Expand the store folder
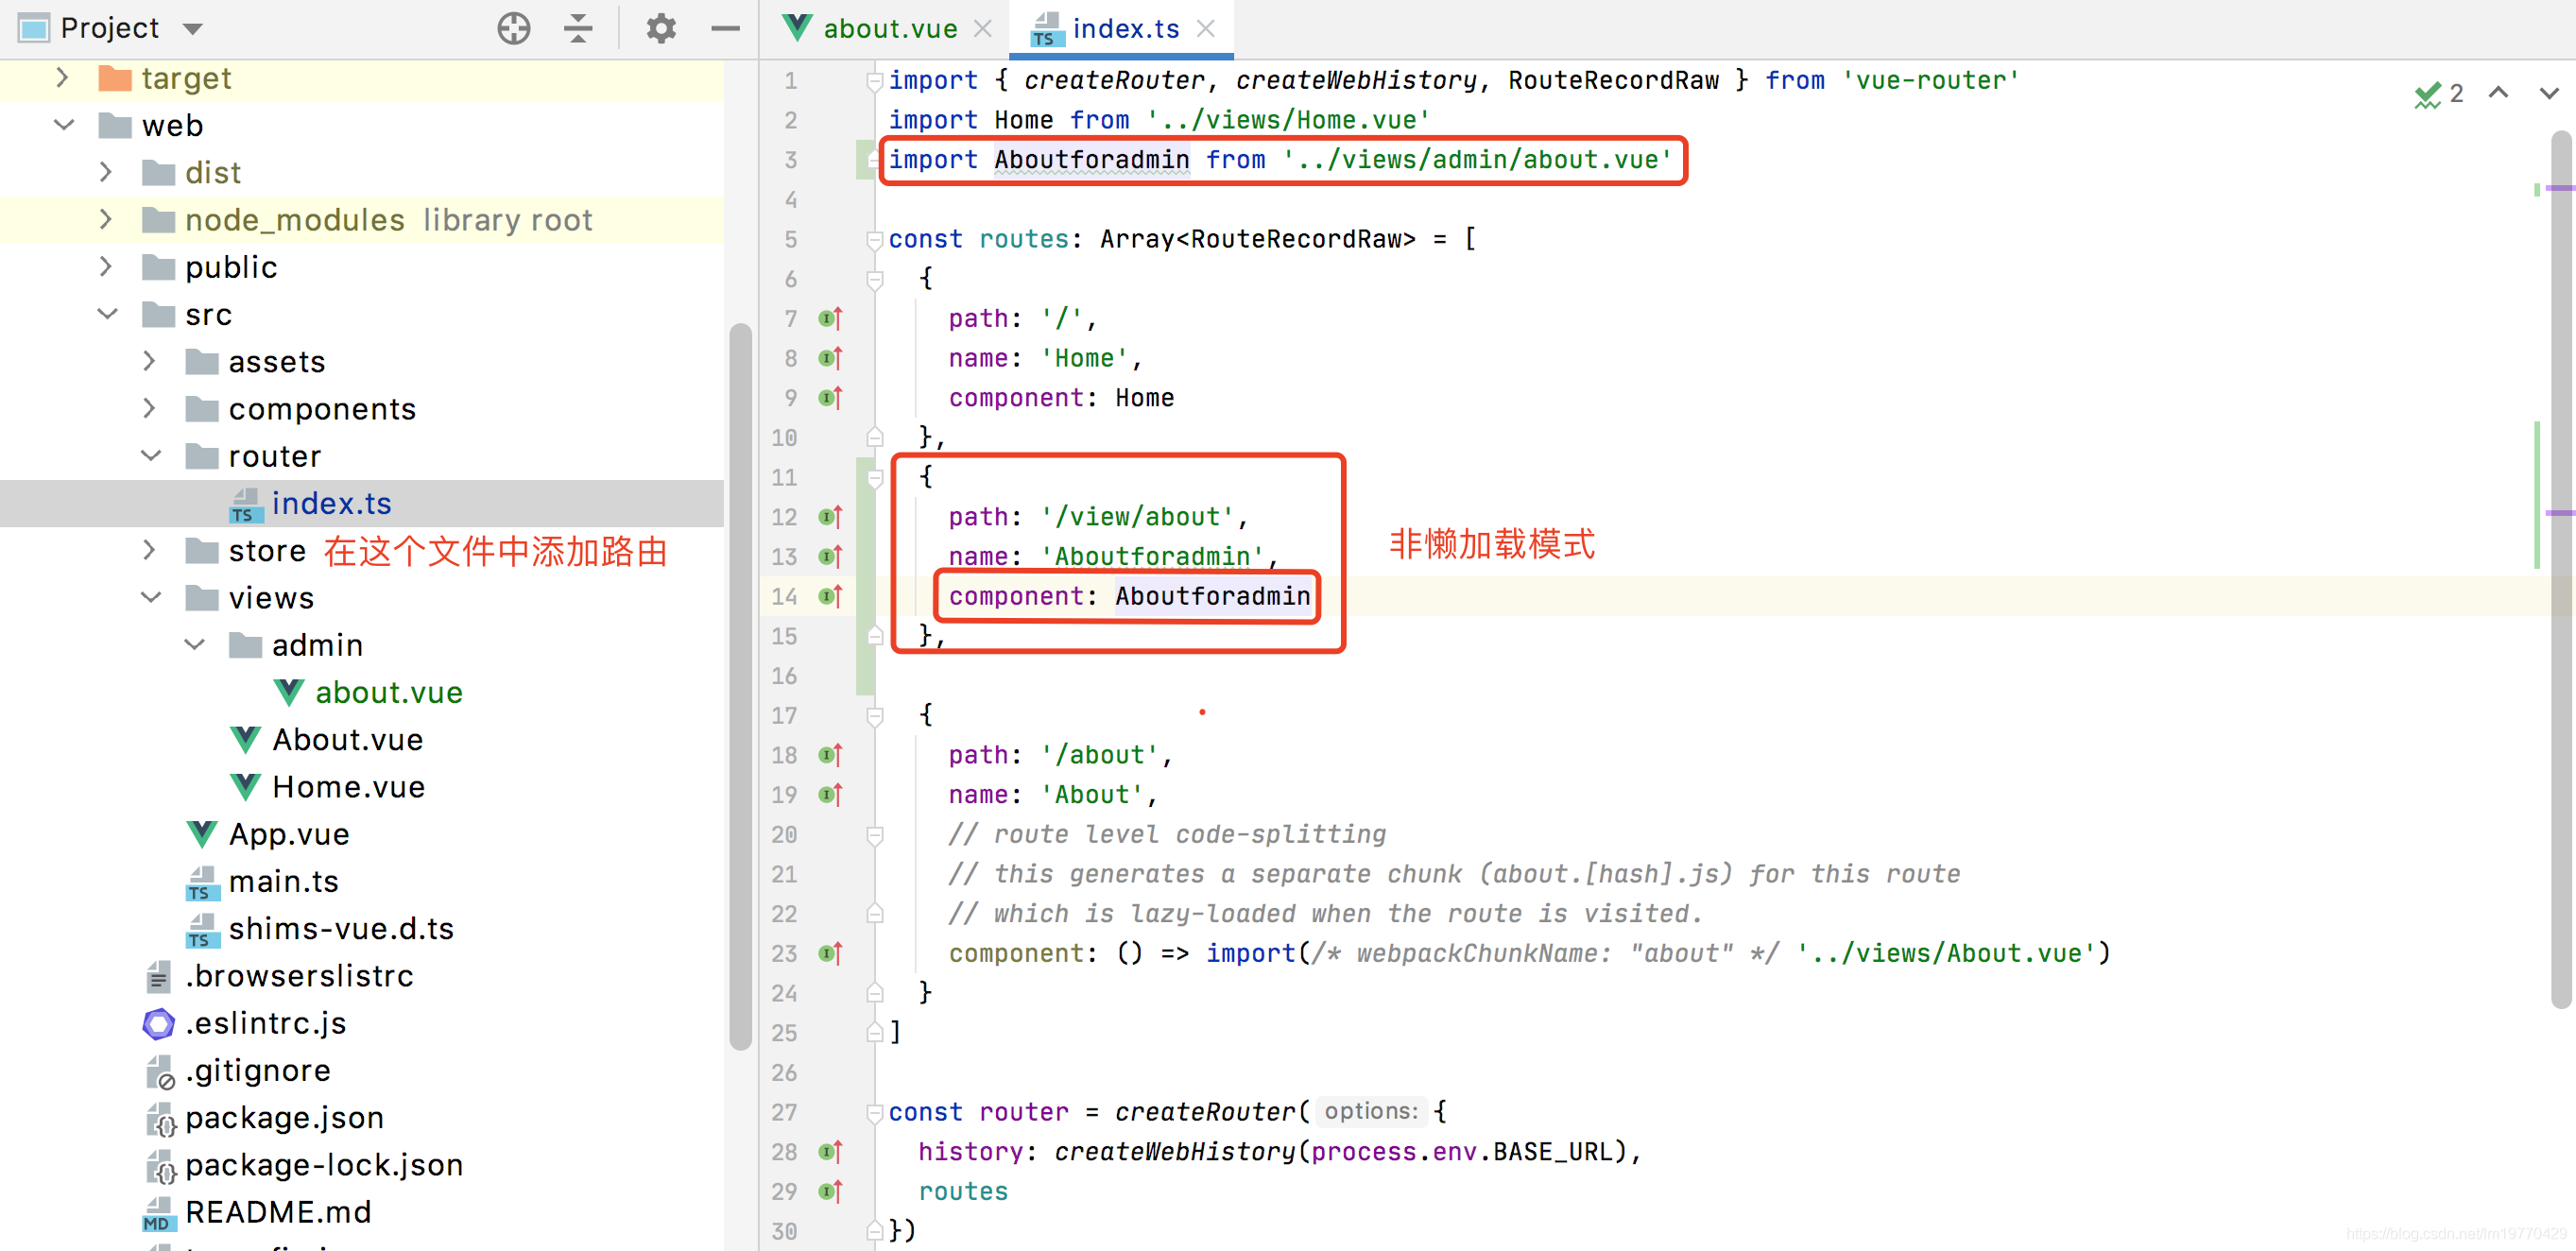 click(150, 550)
